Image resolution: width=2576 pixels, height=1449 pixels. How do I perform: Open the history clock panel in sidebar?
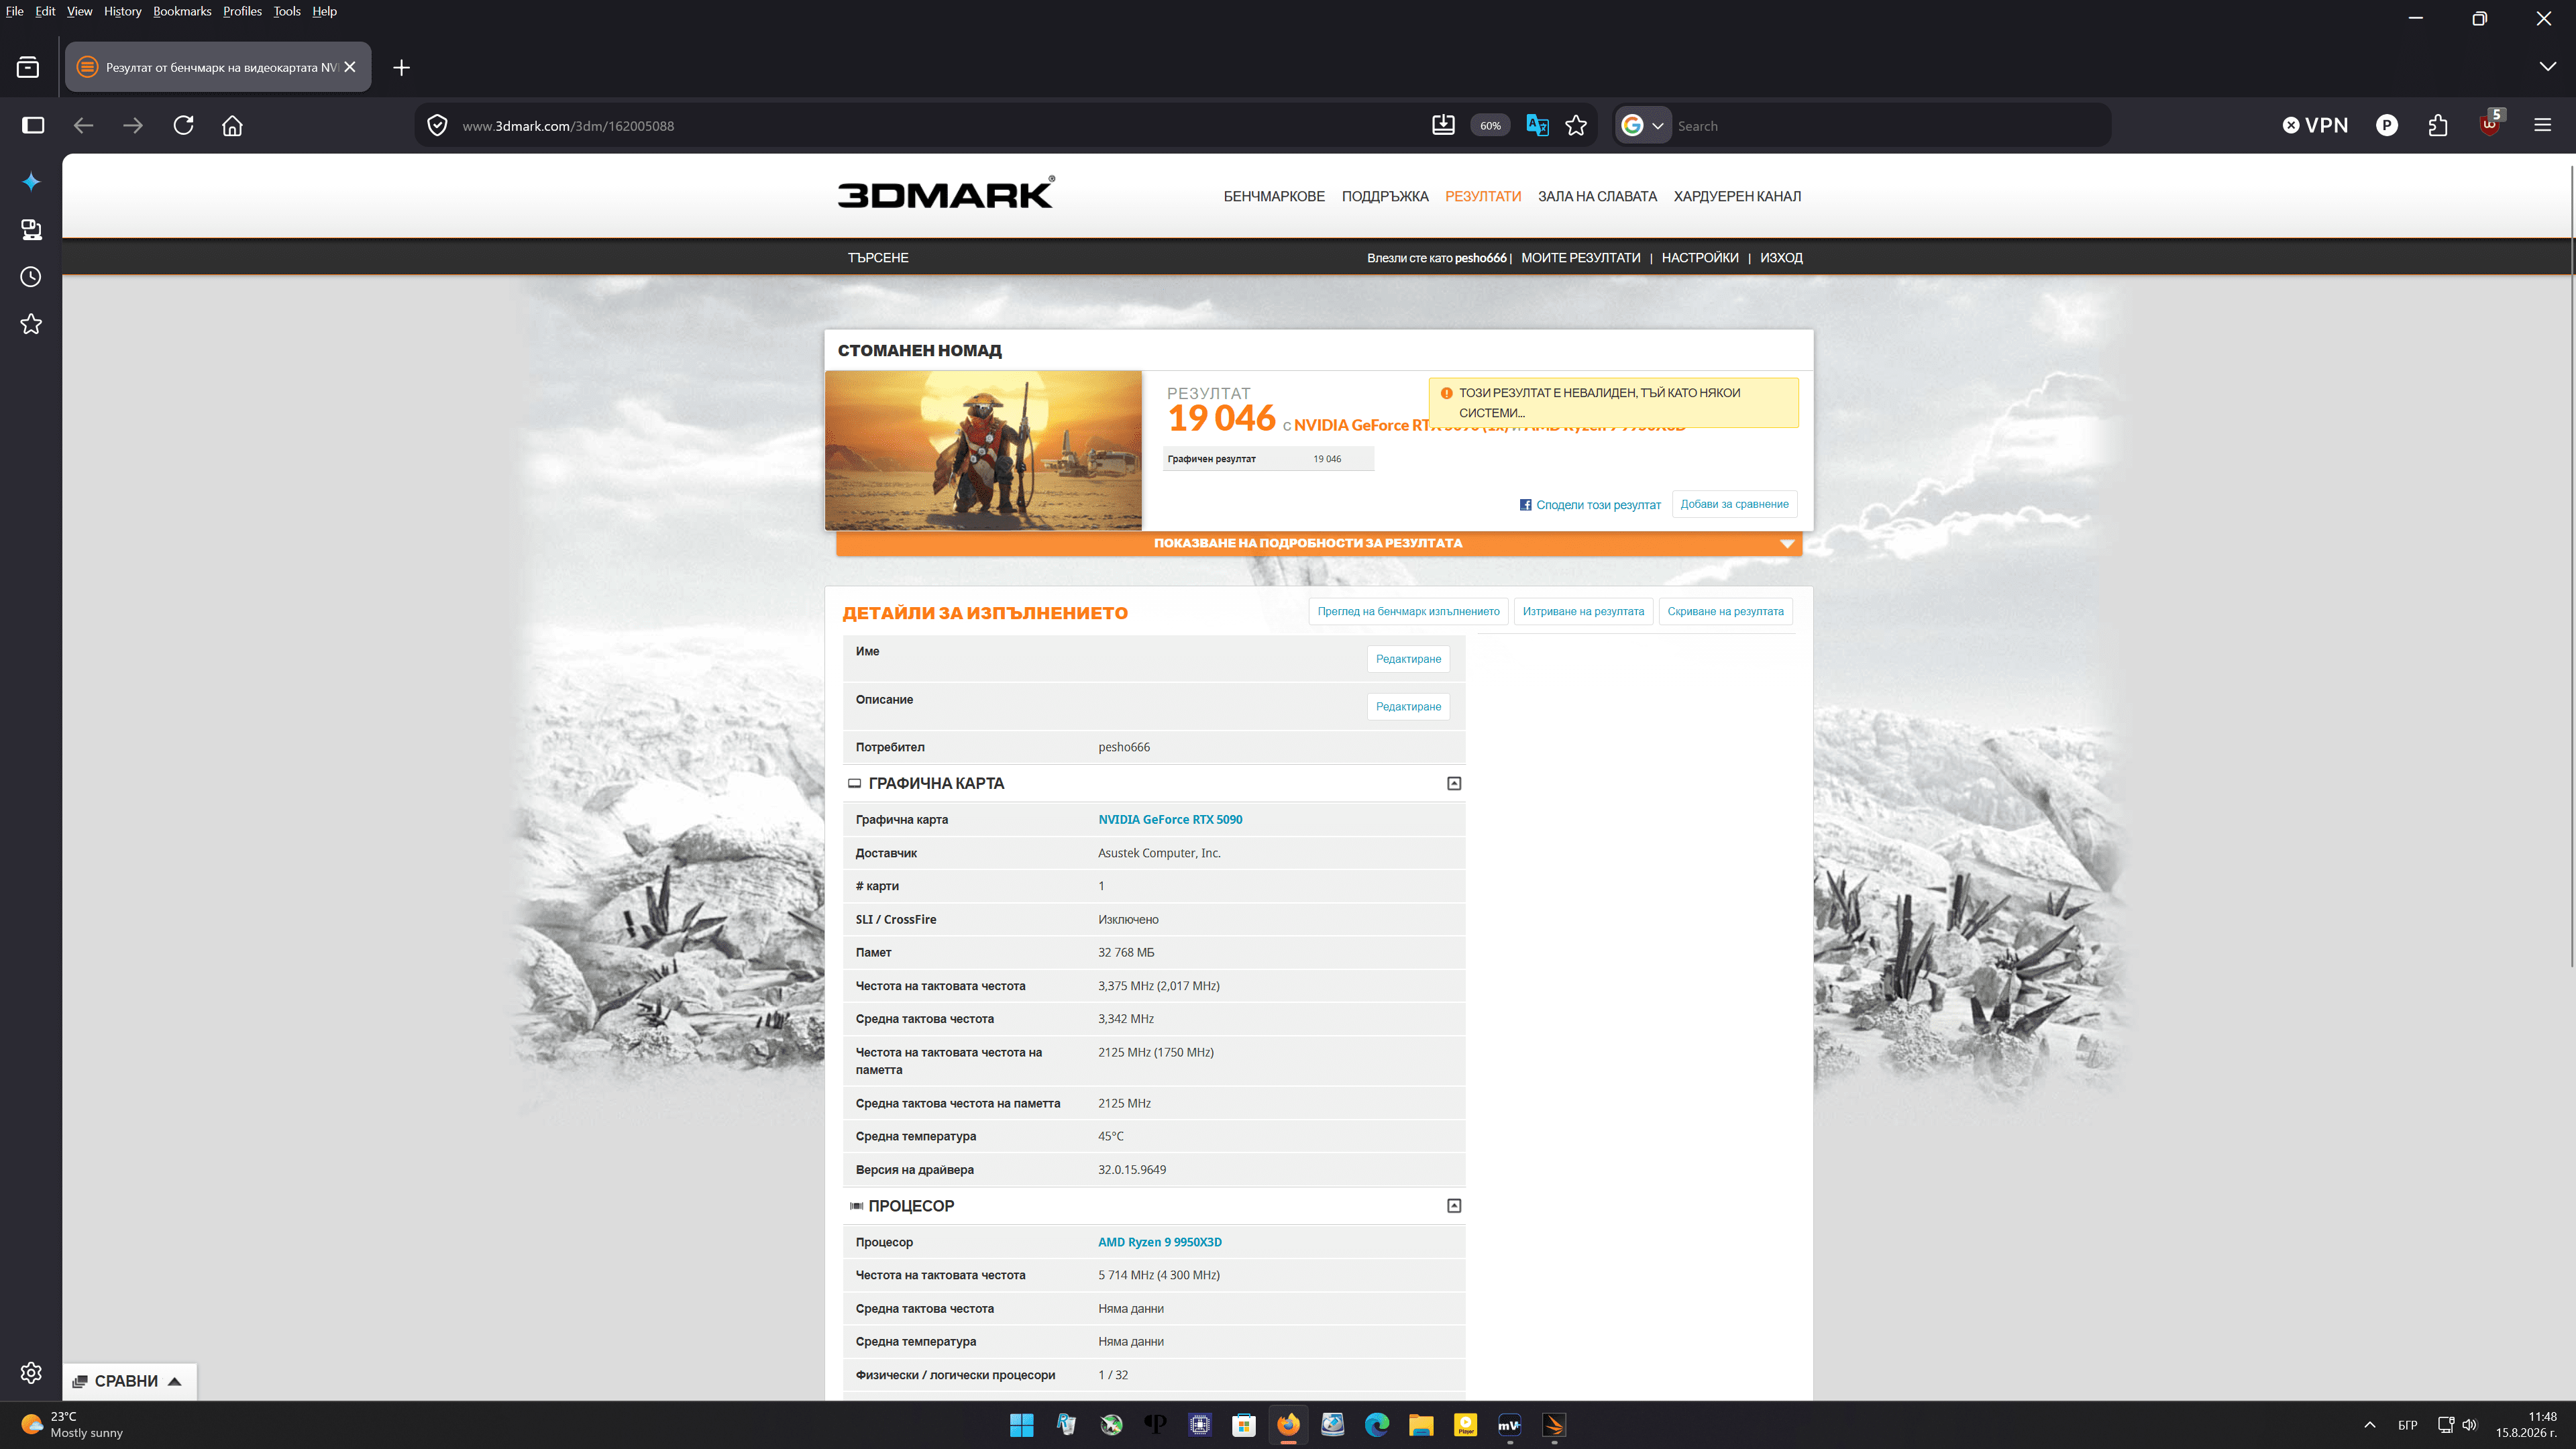pyautogui.click(x=31, y=277)
